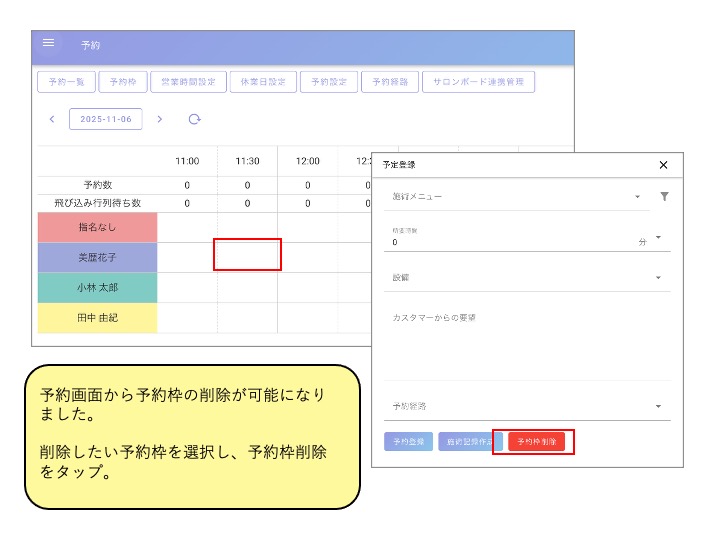The height and width of the screenshot is (540, 720).
Task: Open the hamburger navigation menu
Action: coord(48,43)
